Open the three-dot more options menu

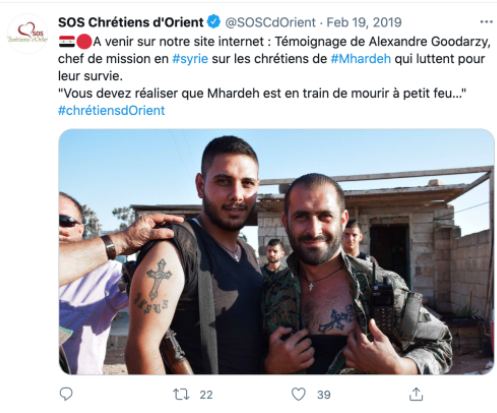coord(486,22)
